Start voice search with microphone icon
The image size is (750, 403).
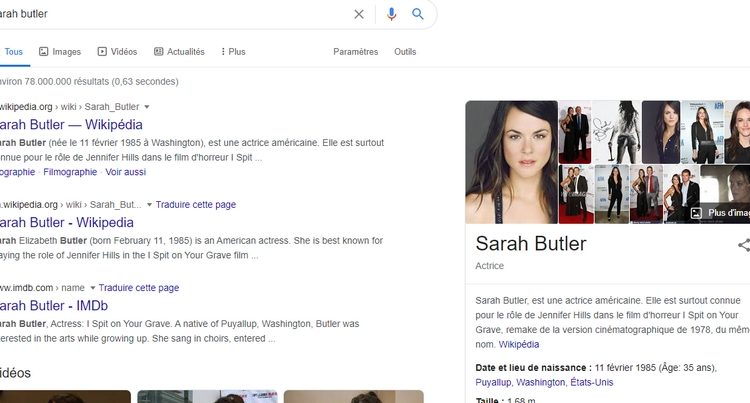click(391, 14)
